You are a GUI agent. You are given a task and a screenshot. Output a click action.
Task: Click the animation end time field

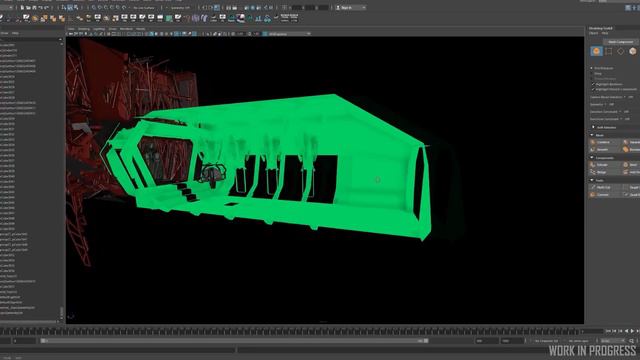click(512, 341)
